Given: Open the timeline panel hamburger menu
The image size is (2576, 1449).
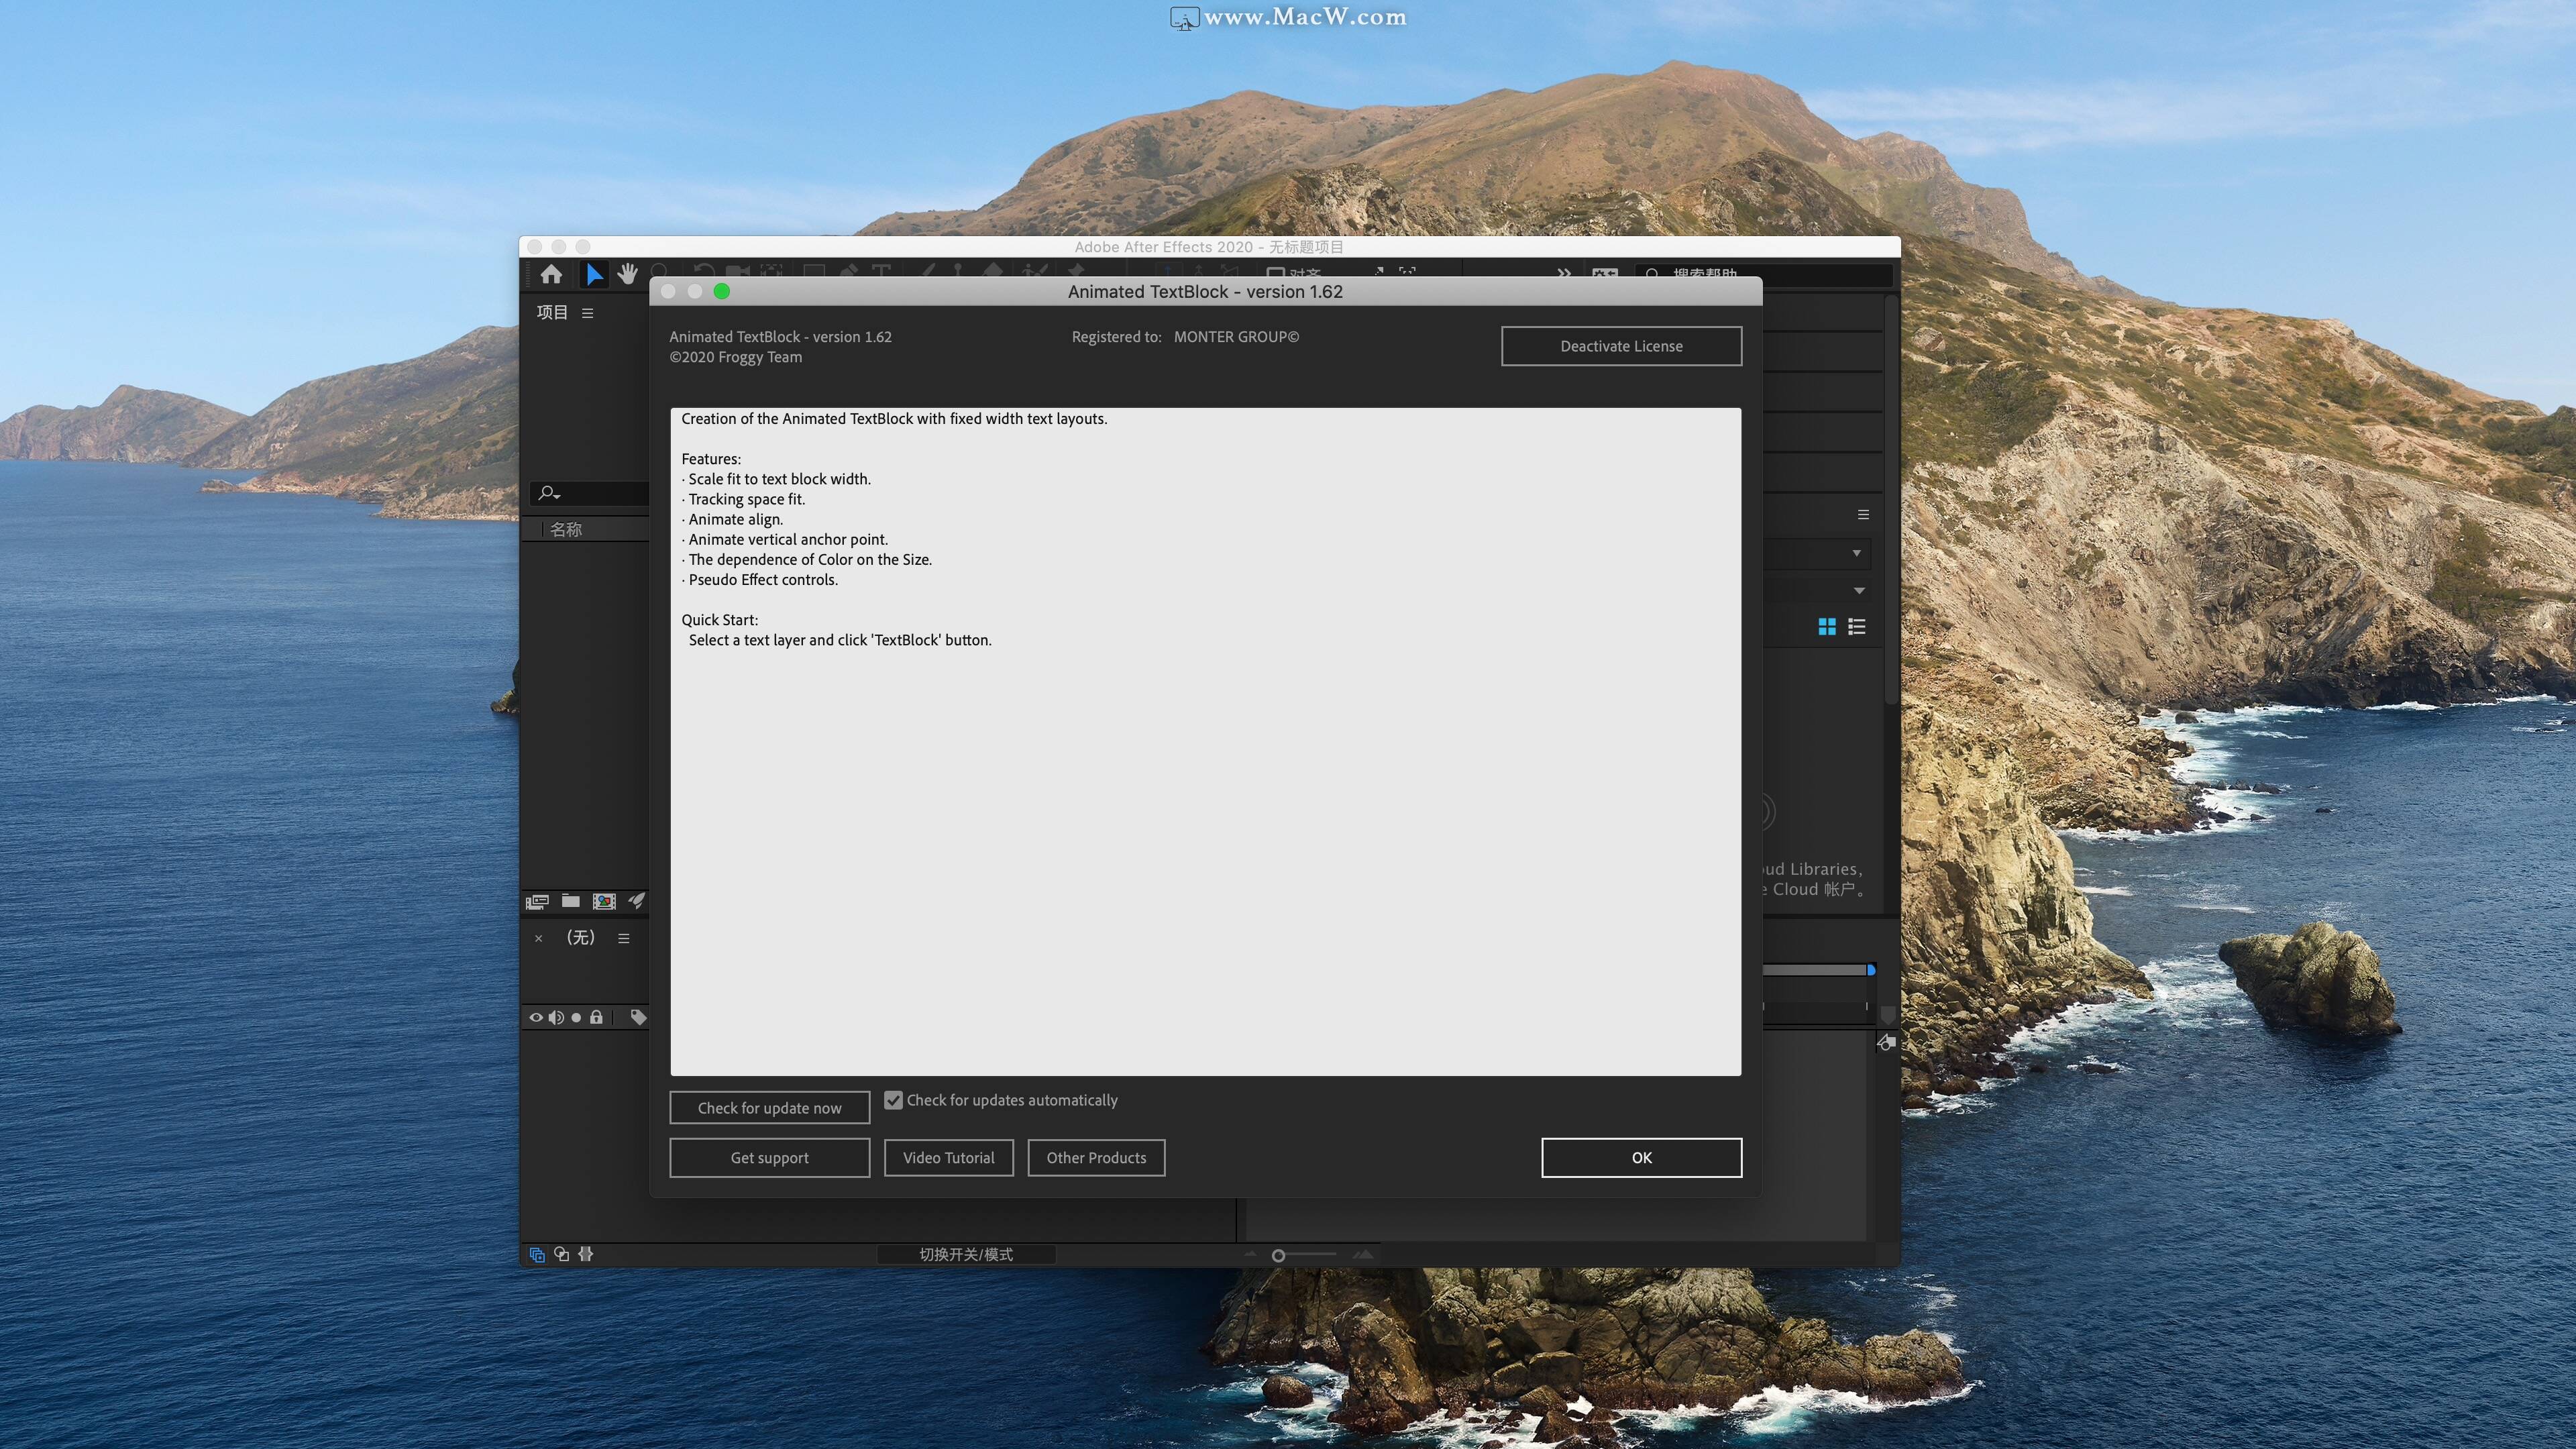Looking at the screenshot, I should 624,938.
